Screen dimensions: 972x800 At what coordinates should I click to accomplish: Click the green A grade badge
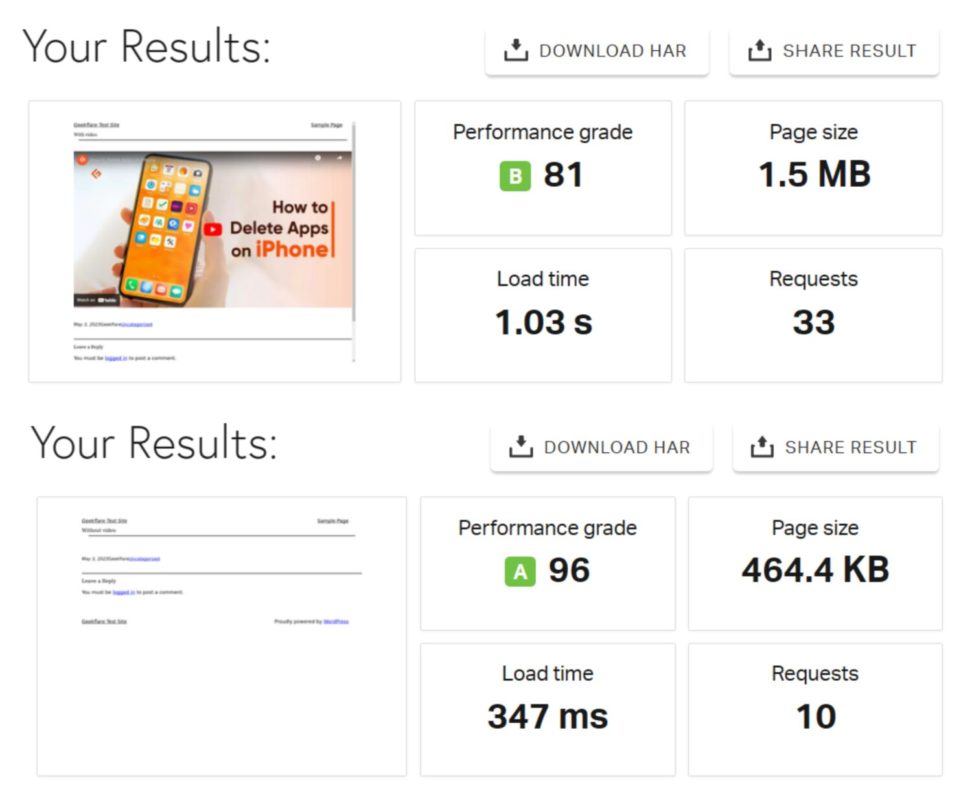(520, 571)
